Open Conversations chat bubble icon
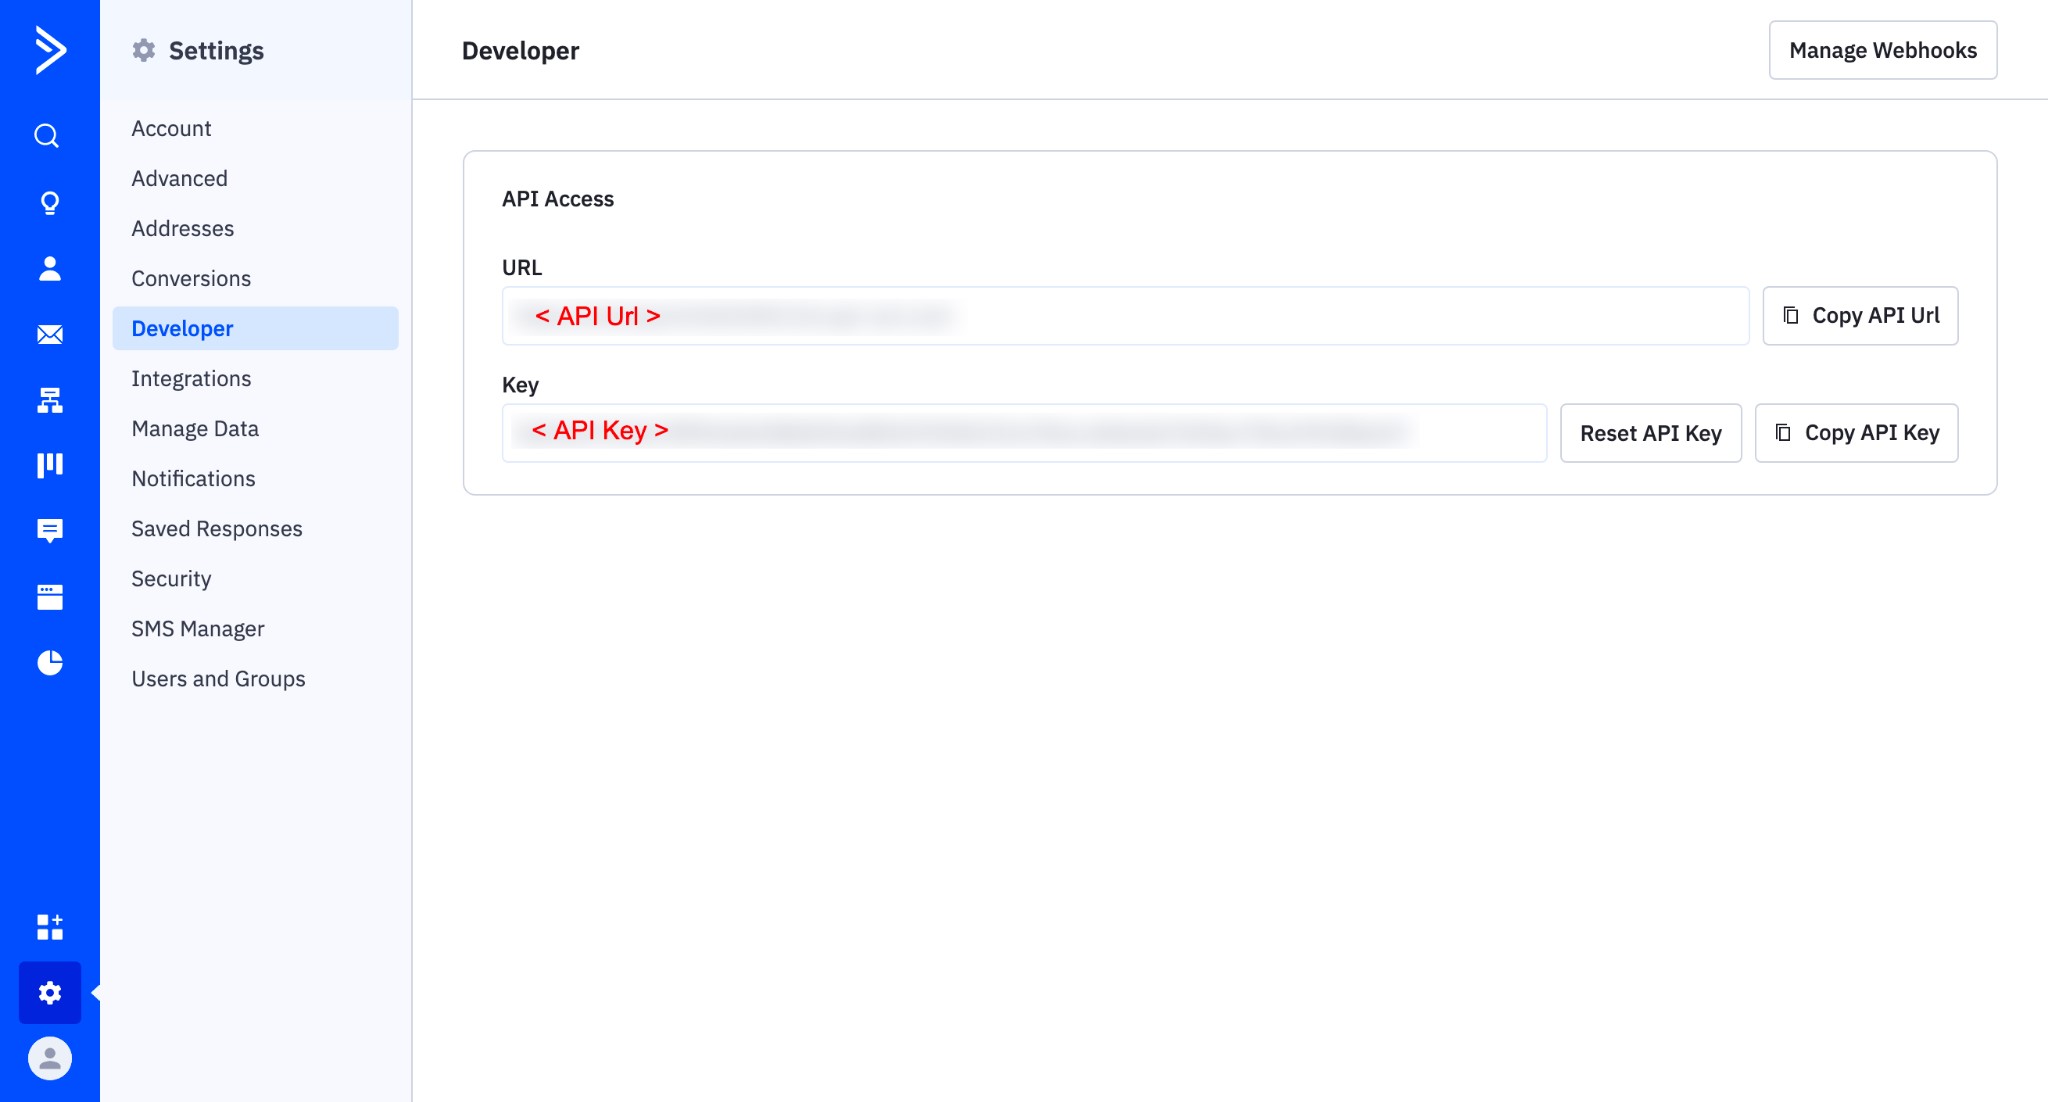 coord(49,530)
